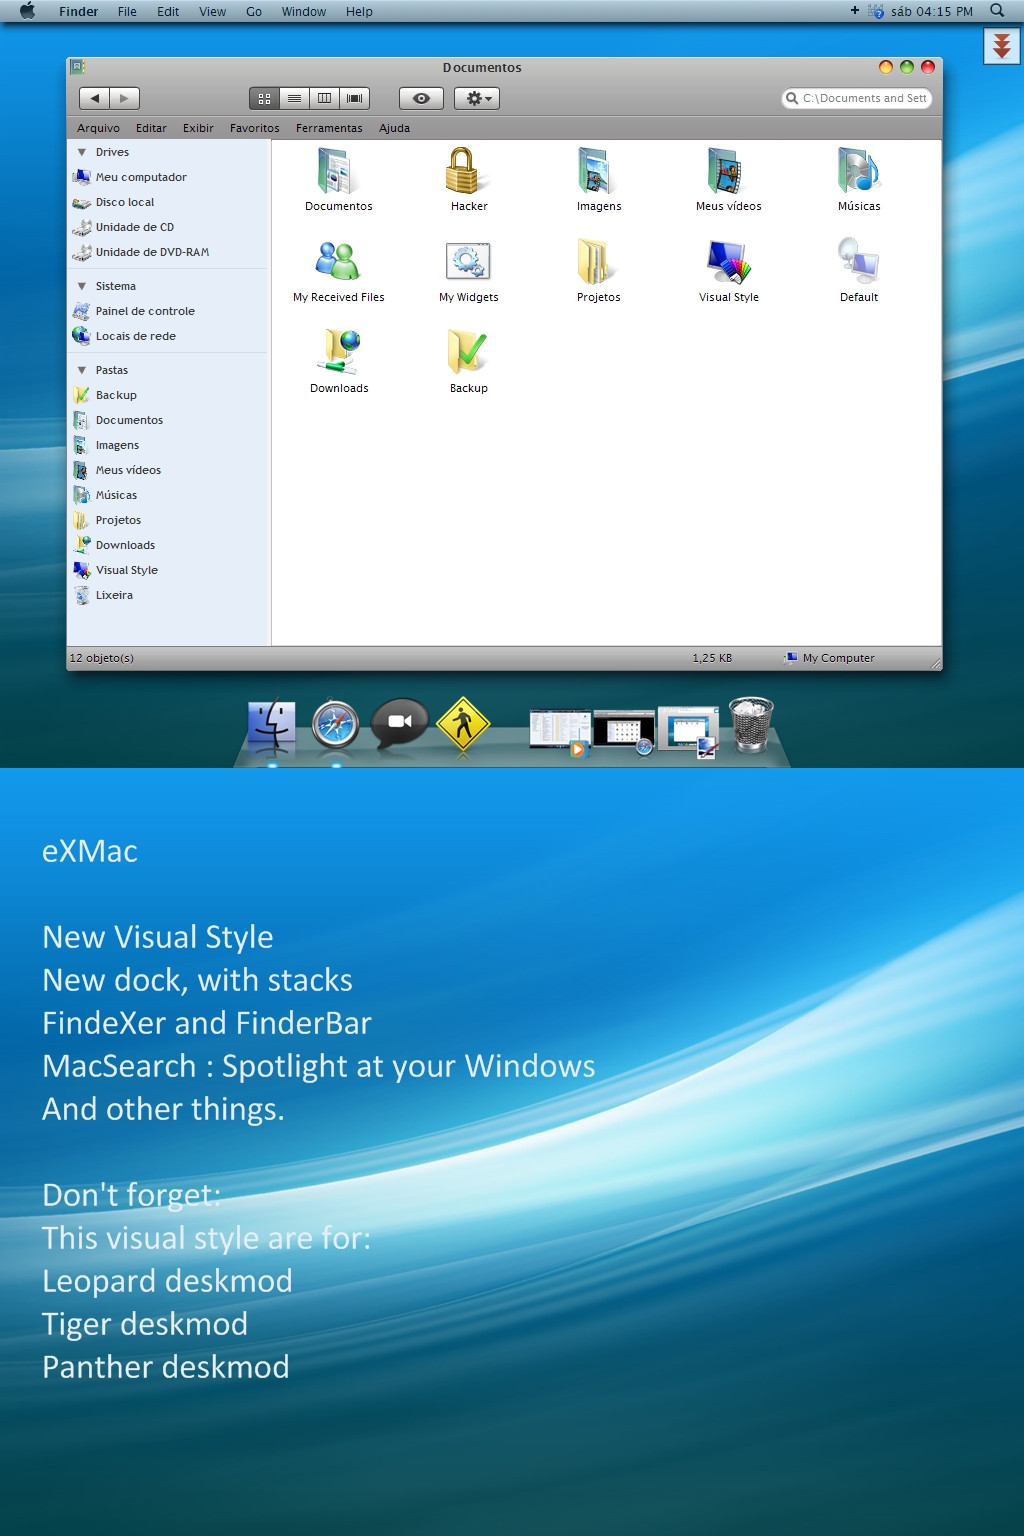Click the first stacked window thumbnail in dock

coord(559,730)
